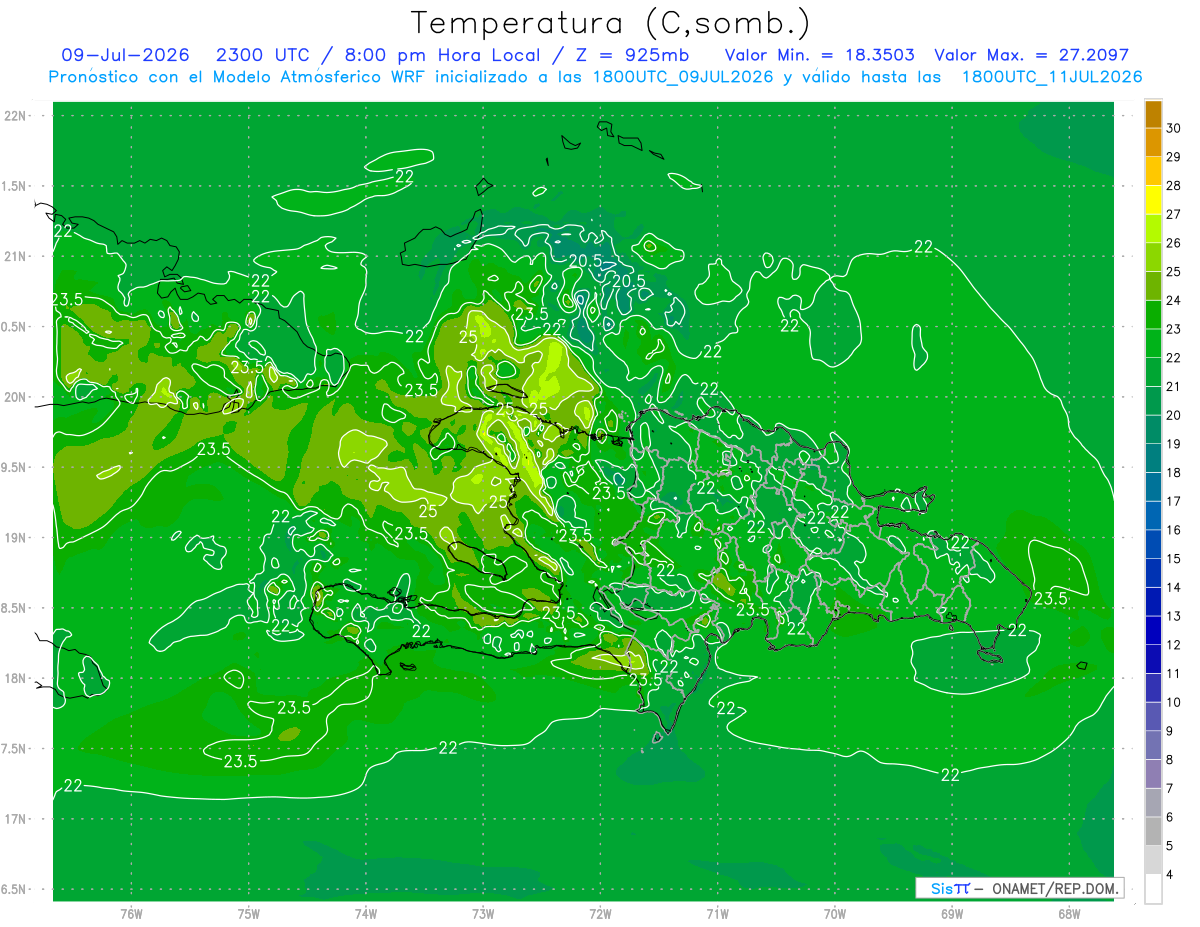This screenshot has width=1200, height=927.
Task: Click the 'Valor Min. = 18.3503' text
Action: point(820,55)
